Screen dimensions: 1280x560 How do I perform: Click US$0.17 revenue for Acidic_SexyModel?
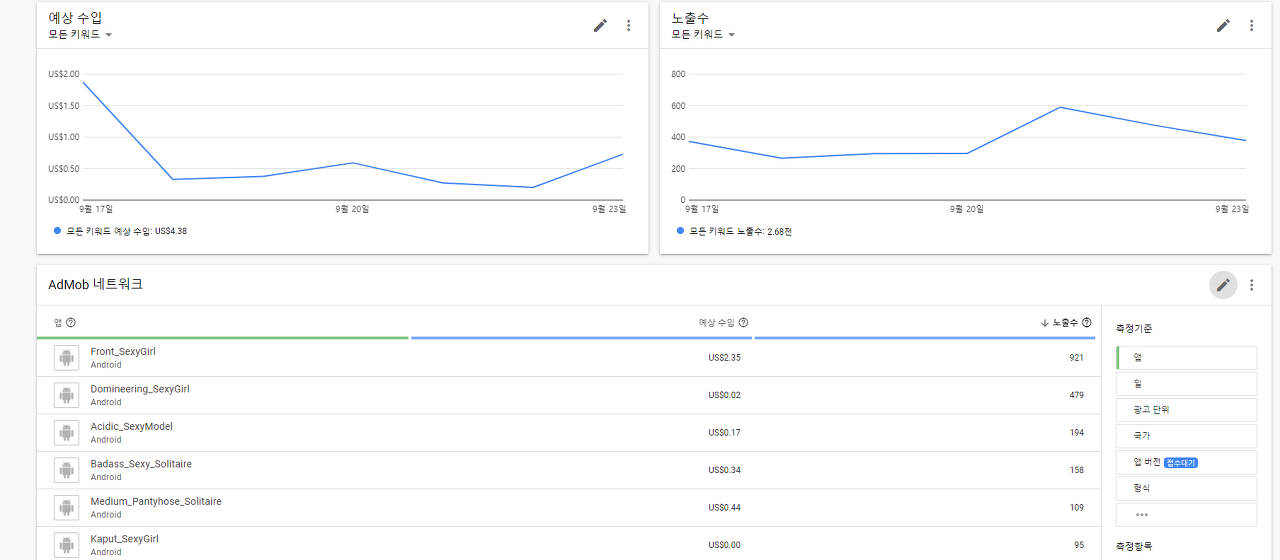(724, 433)
